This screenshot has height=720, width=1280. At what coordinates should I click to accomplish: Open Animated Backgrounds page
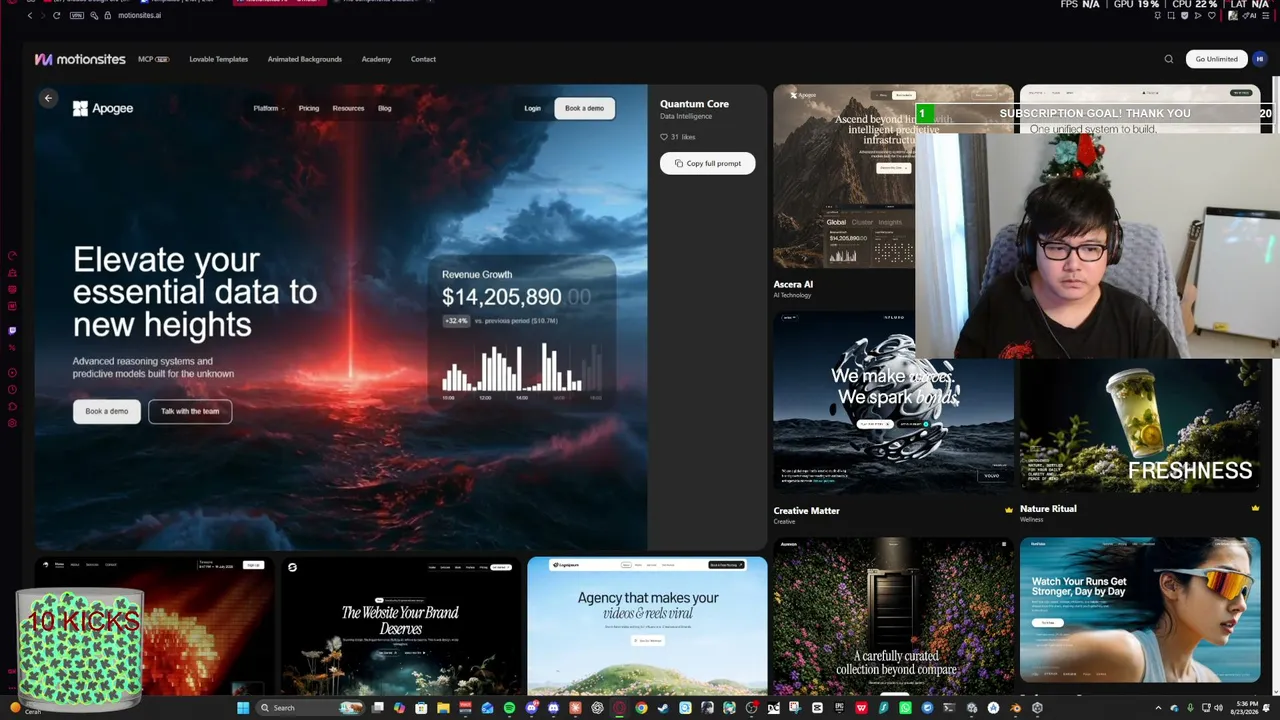(x=305, y=59)
